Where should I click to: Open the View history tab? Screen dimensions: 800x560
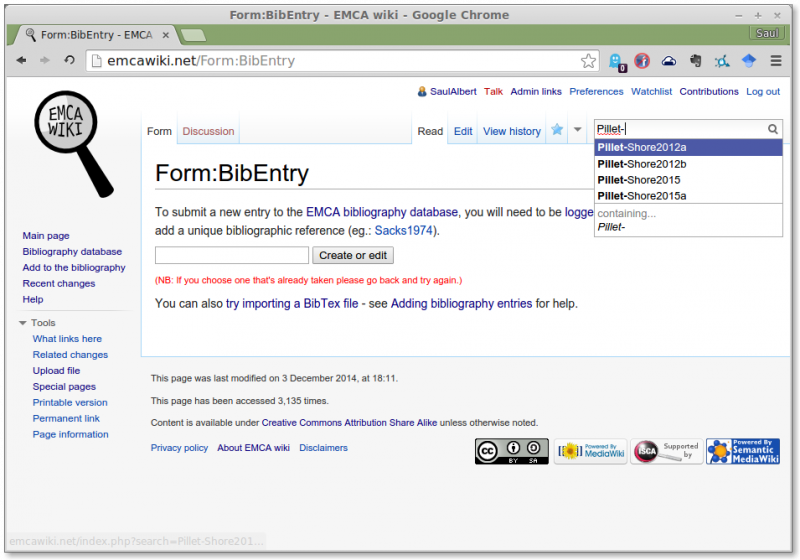512,131
